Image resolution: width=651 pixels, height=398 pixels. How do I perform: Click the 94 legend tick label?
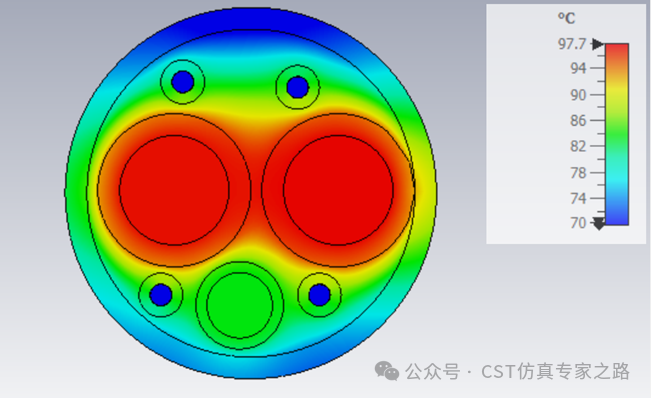pos(578,68)
